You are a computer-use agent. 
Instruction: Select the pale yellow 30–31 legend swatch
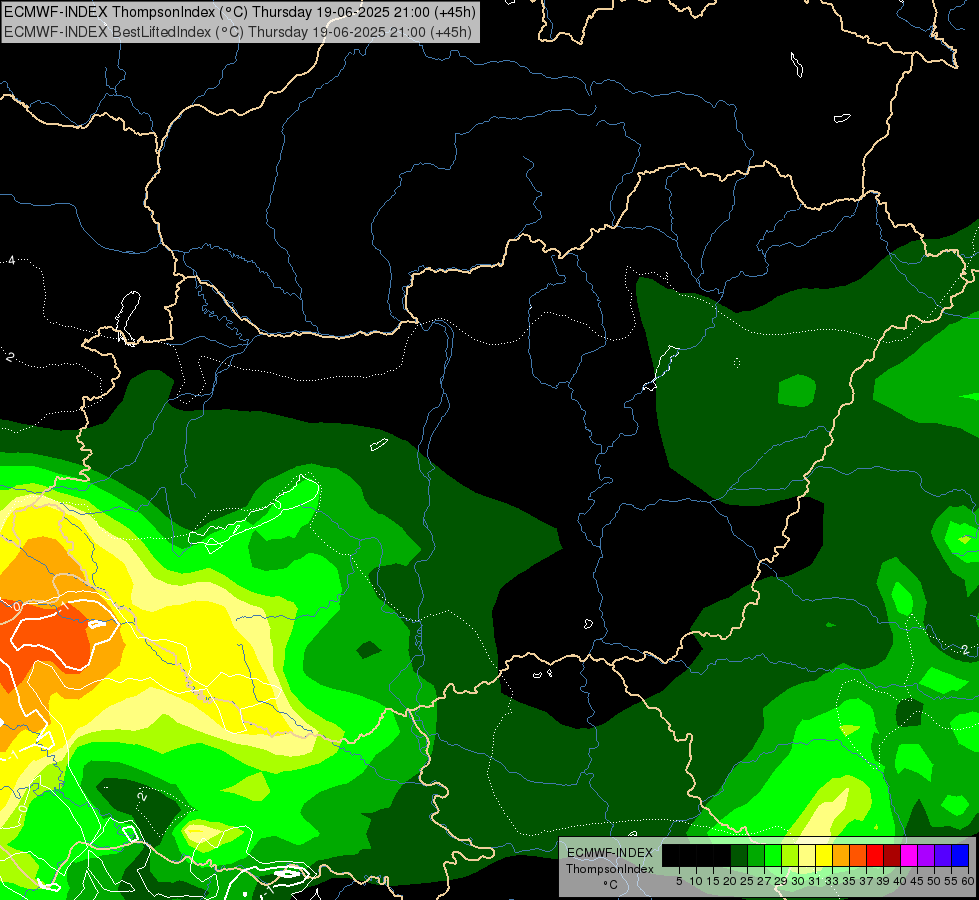pyautogui.click(x=807, y=855)
